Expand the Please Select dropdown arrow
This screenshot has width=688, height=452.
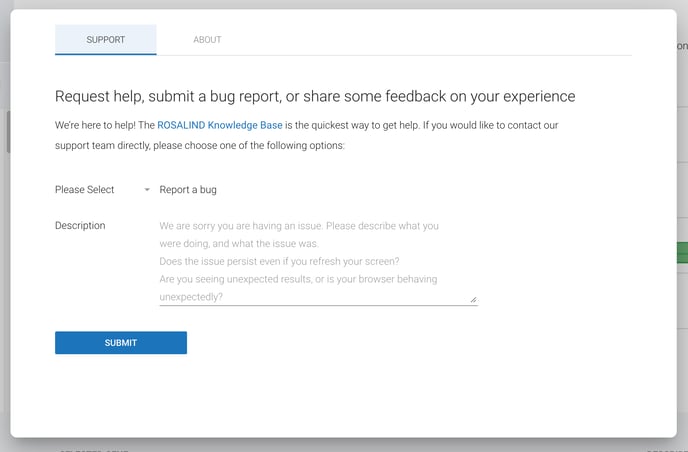point(147,190)
